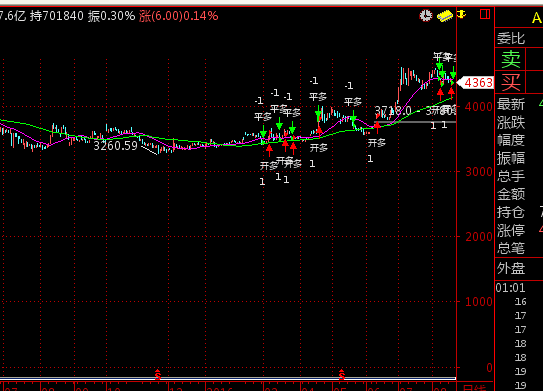Image resolution: width=543 pixels, height=391 pixels.
Task: Click the 金额 amount label
Action: tap(511, 194)
